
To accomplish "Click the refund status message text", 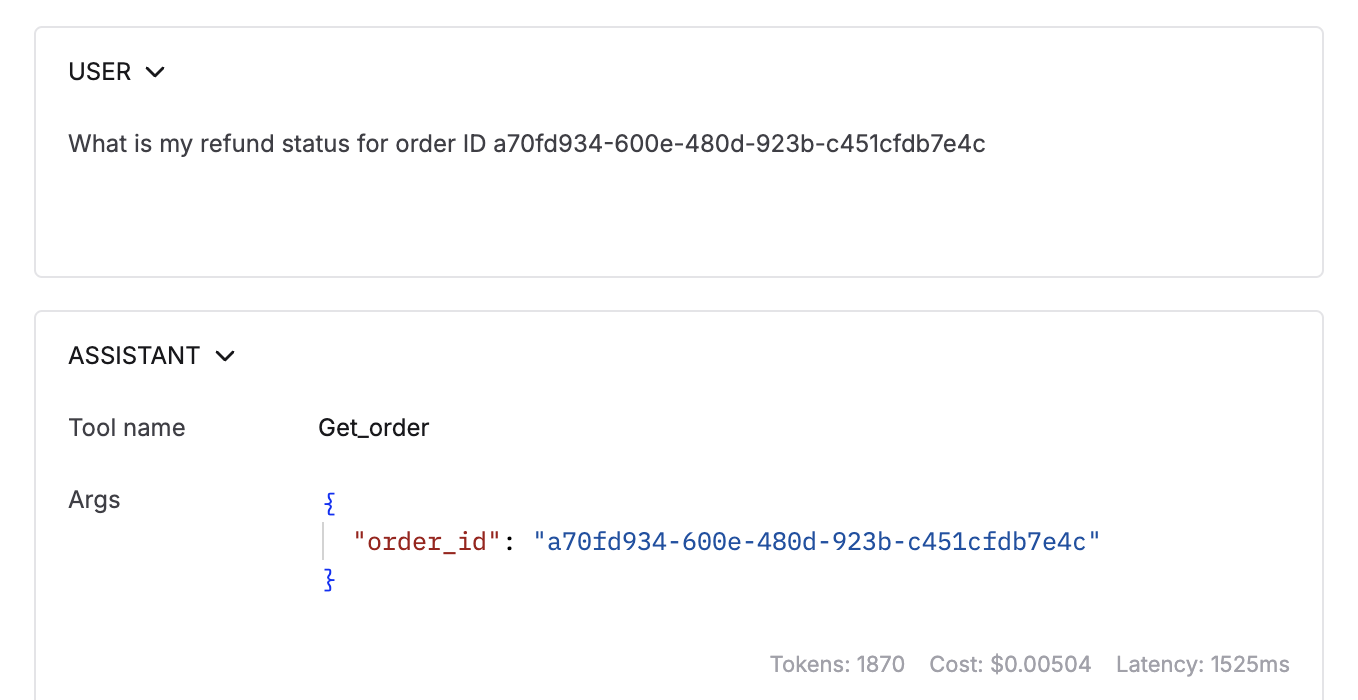I will (x=527, y=144).
